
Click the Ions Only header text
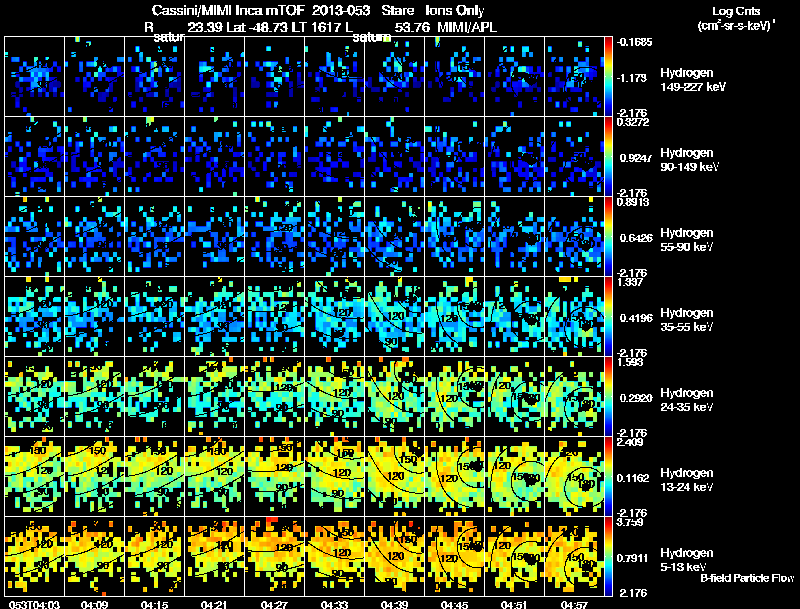pos(455,10)
